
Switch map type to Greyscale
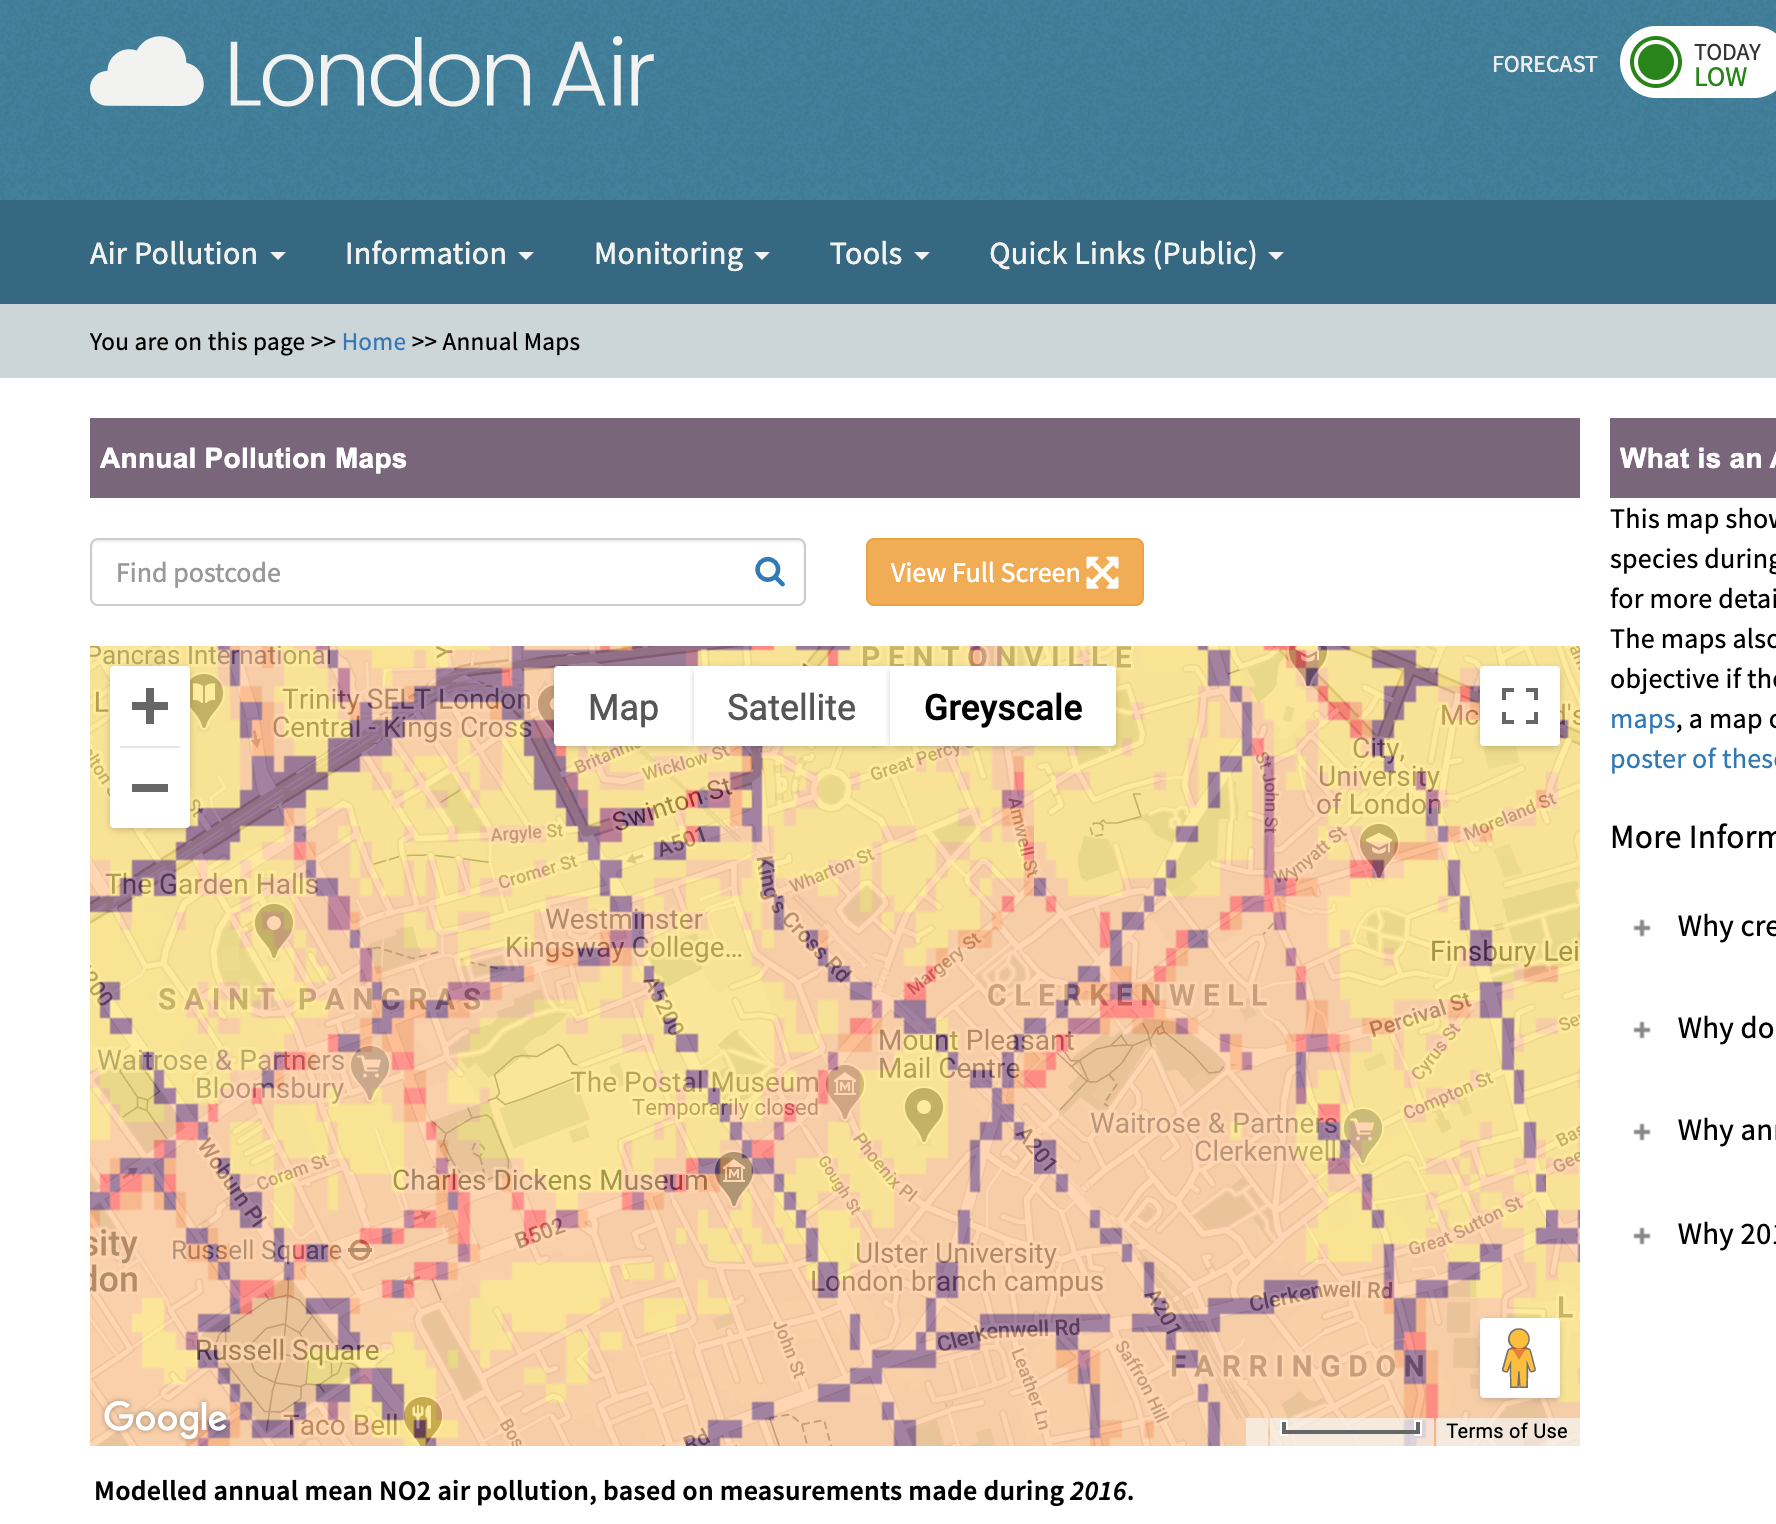[1002, 707]
